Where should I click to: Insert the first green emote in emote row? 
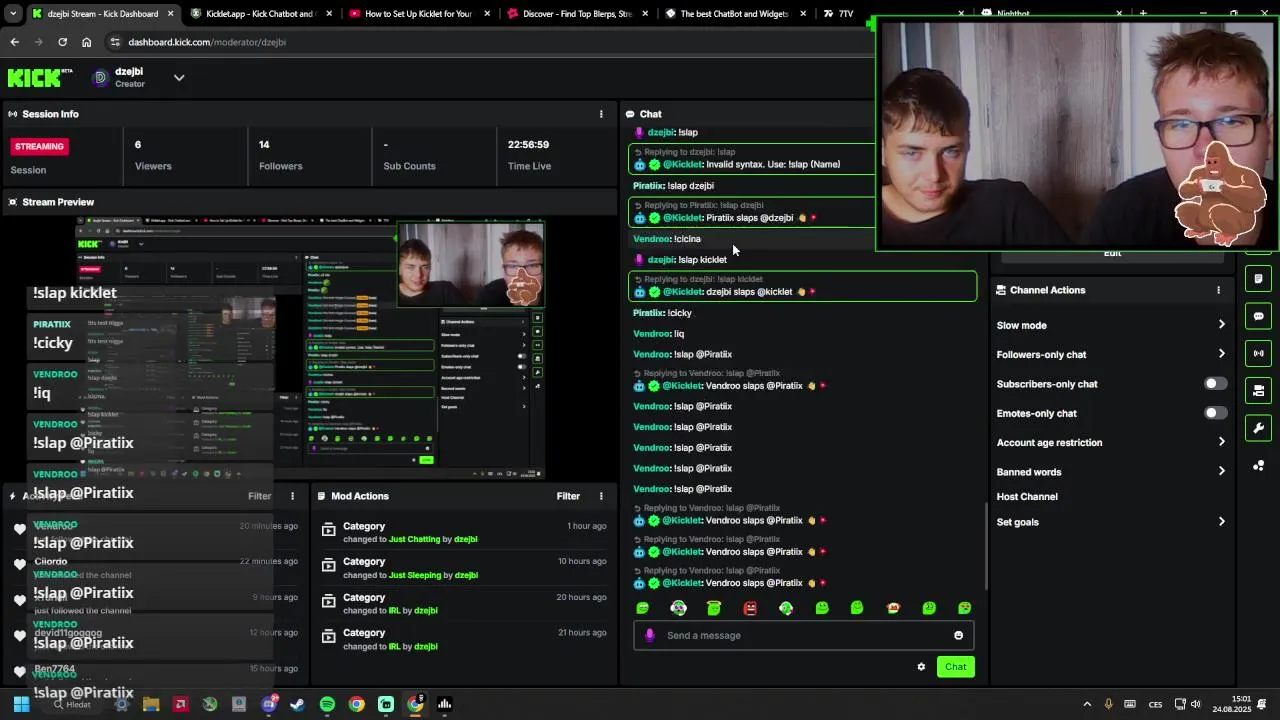(x=643, y=608)
